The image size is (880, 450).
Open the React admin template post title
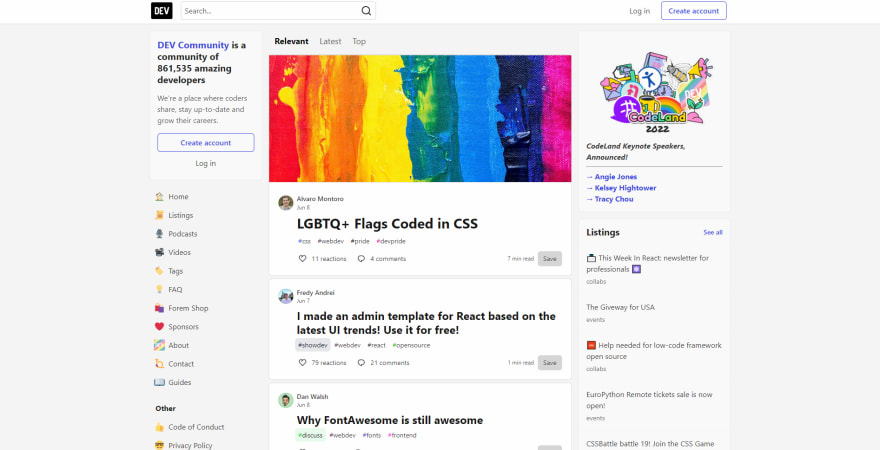[x=426, y=323]
